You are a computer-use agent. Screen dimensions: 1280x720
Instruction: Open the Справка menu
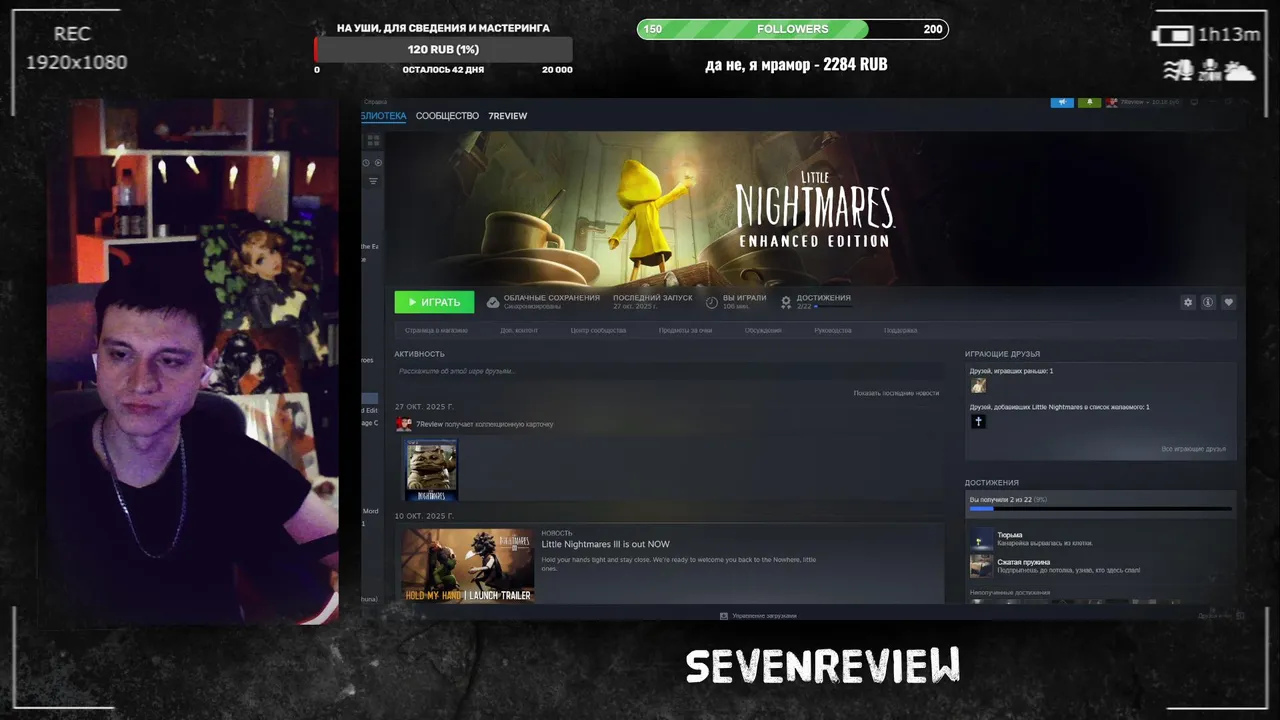[375, 102]
